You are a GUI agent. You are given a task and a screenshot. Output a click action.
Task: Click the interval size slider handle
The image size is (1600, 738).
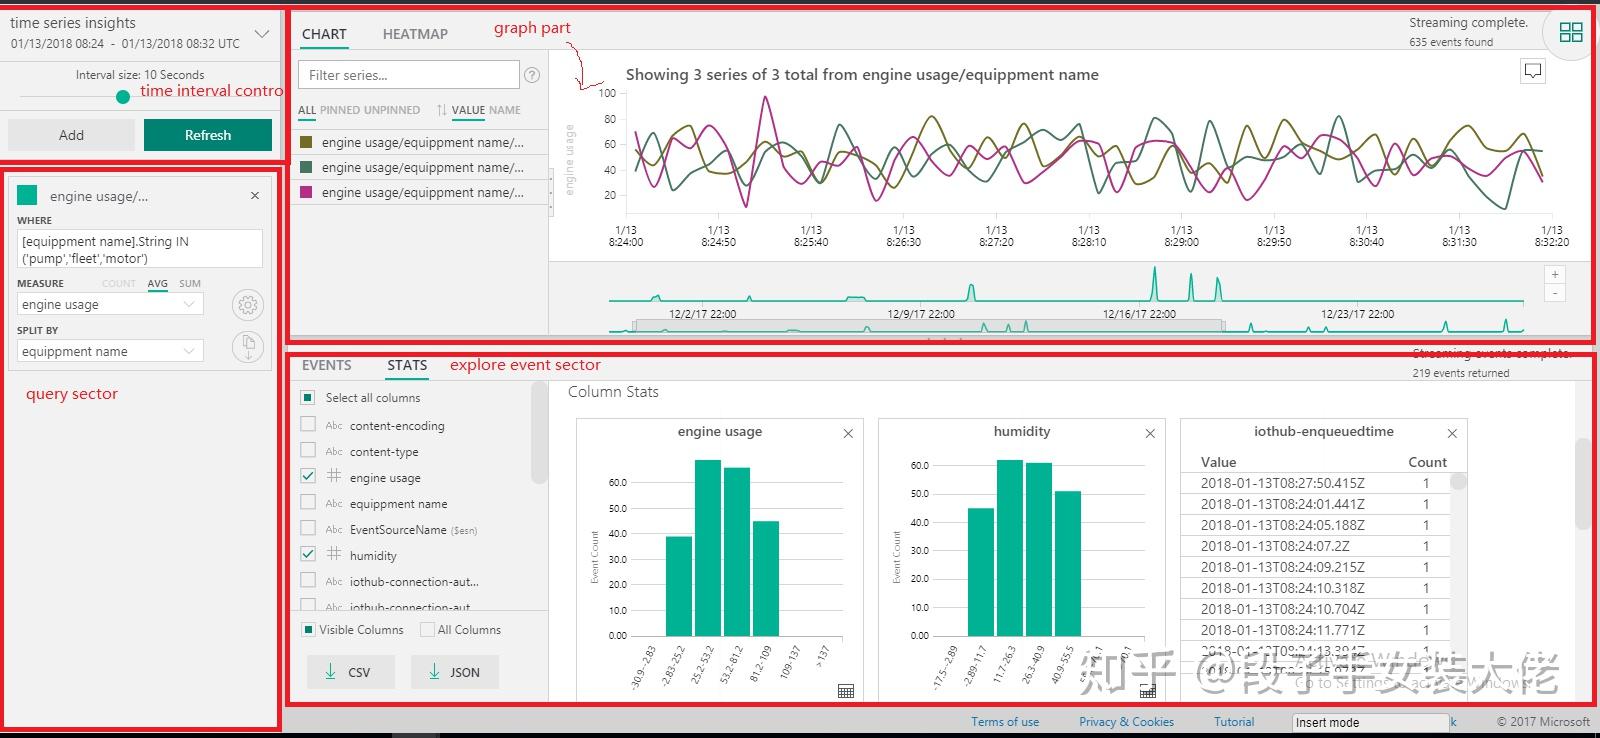[x=123, y=97]
